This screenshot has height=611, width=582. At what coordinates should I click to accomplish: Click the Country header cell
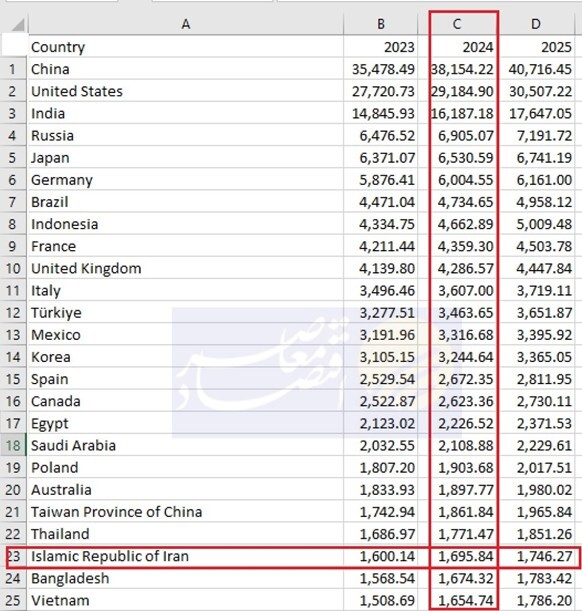(x=186, y=47)
